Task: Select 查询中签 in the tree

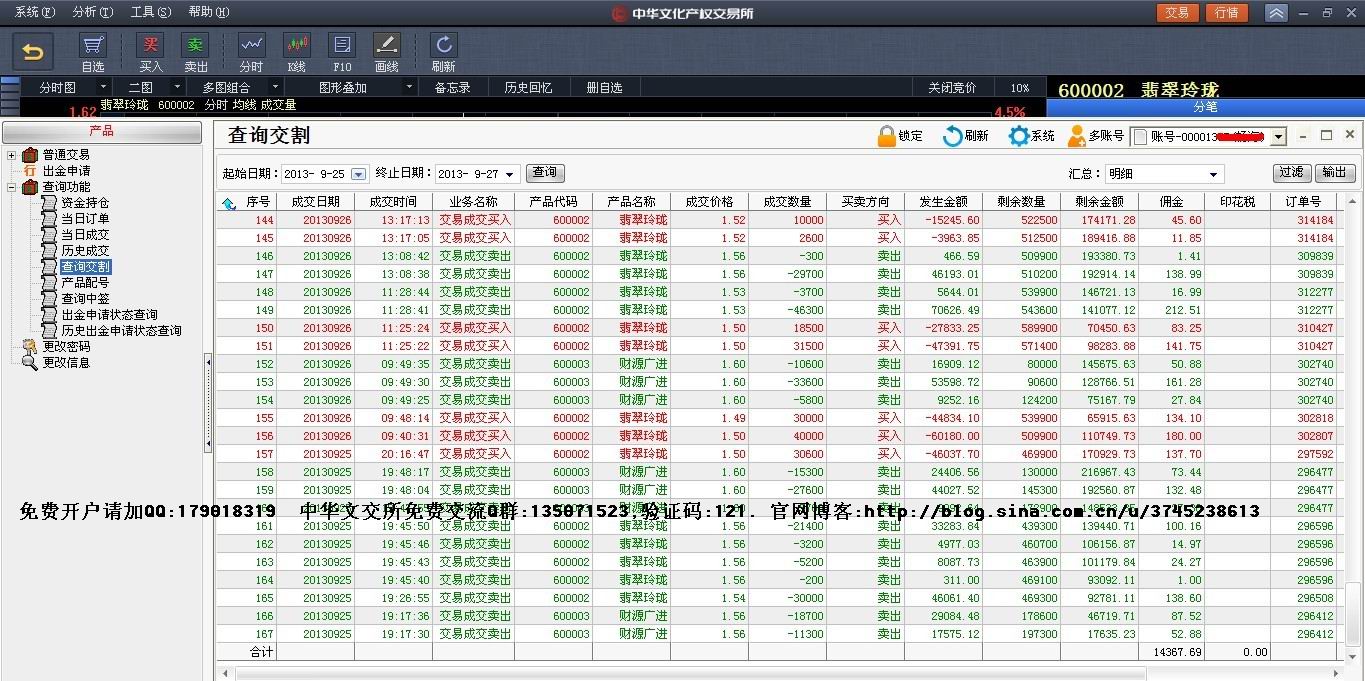Action: [85, 298]
